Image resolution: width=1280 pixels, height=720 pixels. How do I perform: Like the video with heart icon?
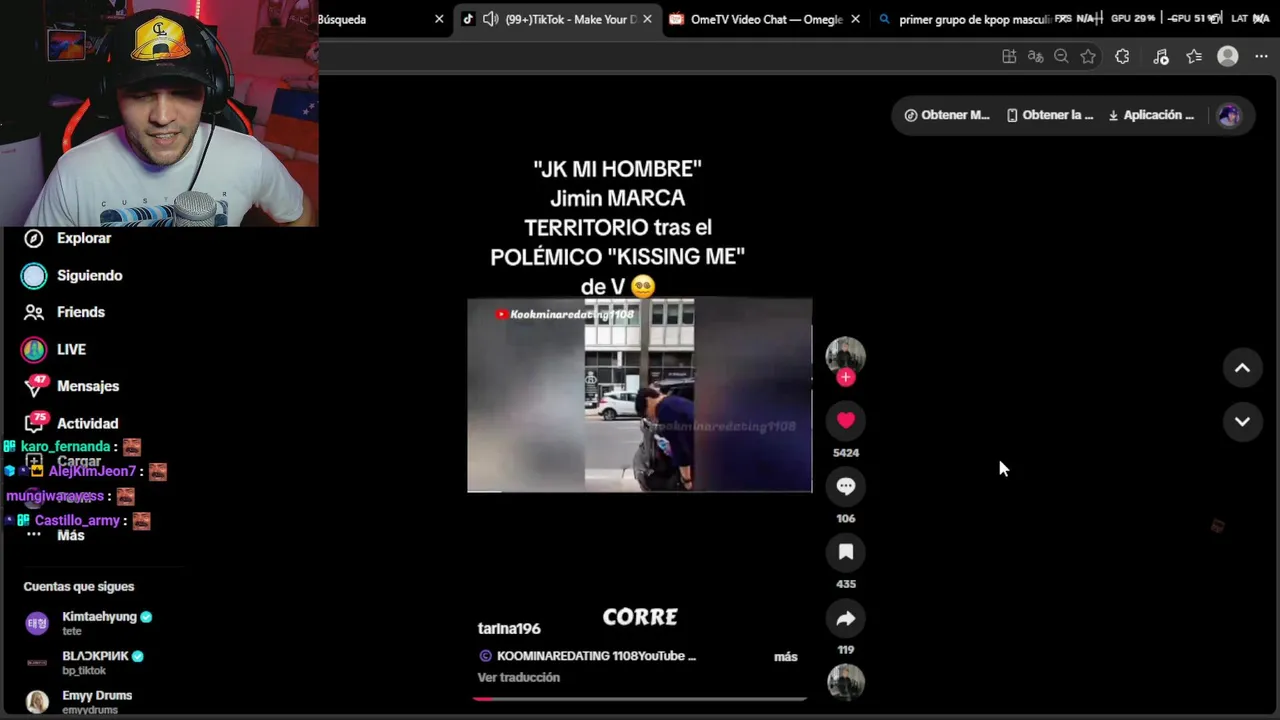click(x=846, y=420)
